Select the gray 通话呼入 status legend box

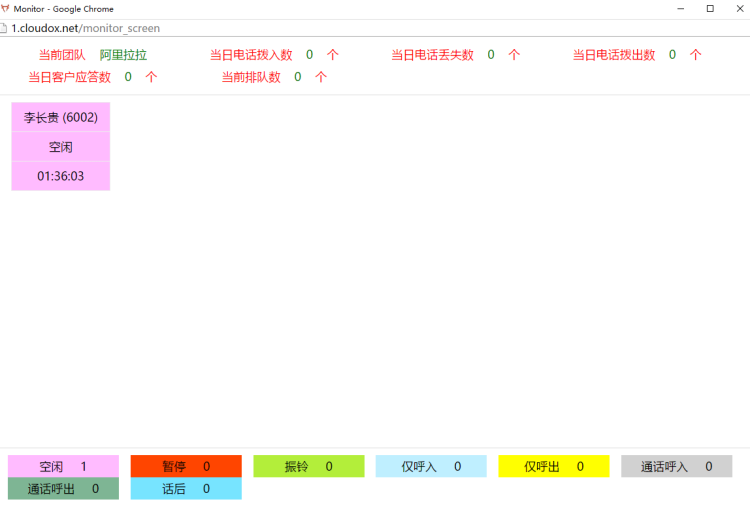(x=676, y=467)
